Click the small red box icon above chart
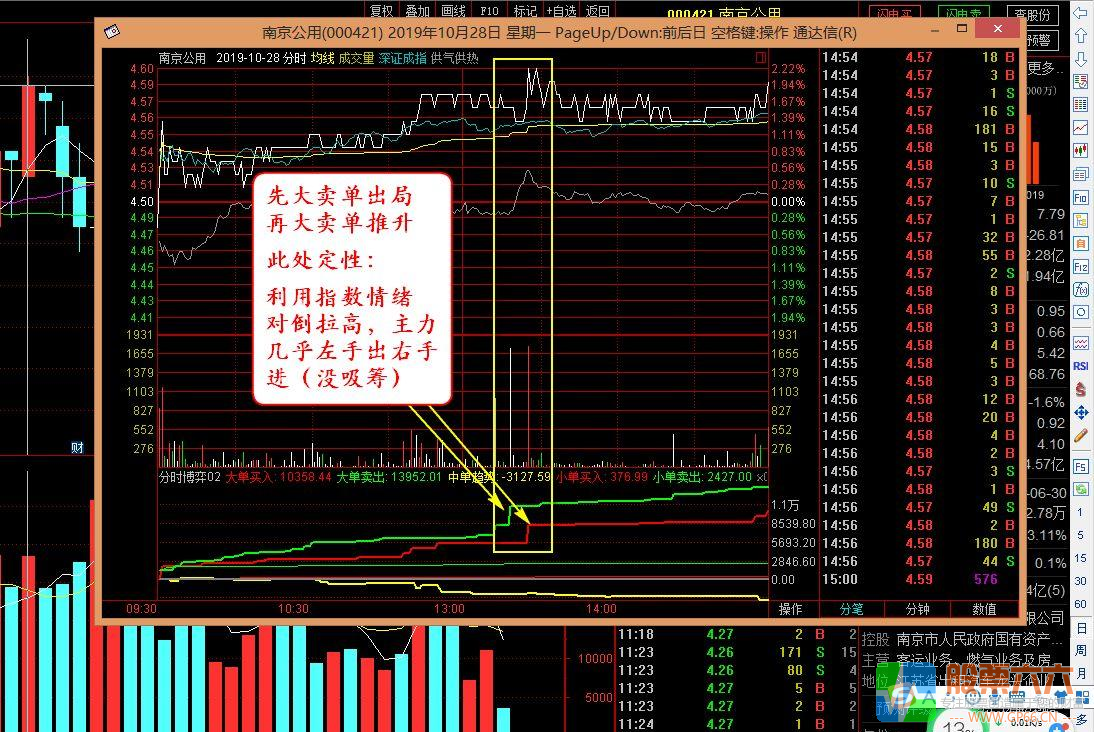The image size is (1094, 732). point(761,58)
